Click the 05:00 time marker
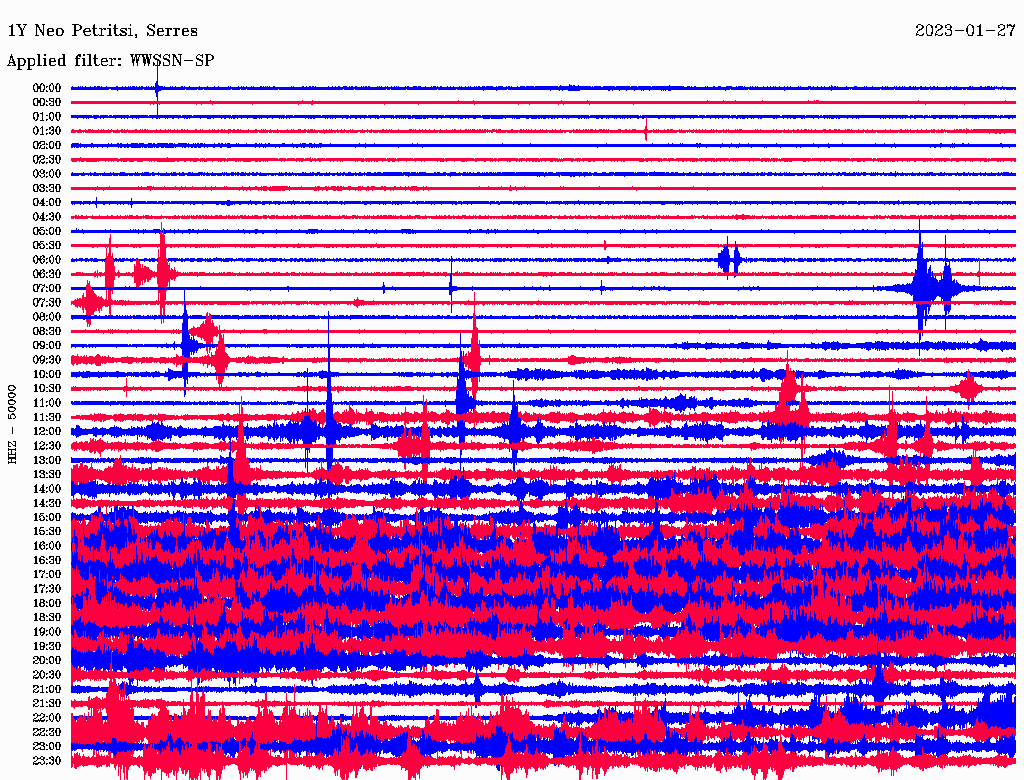Screen dimensions: 1024x780 47,231
